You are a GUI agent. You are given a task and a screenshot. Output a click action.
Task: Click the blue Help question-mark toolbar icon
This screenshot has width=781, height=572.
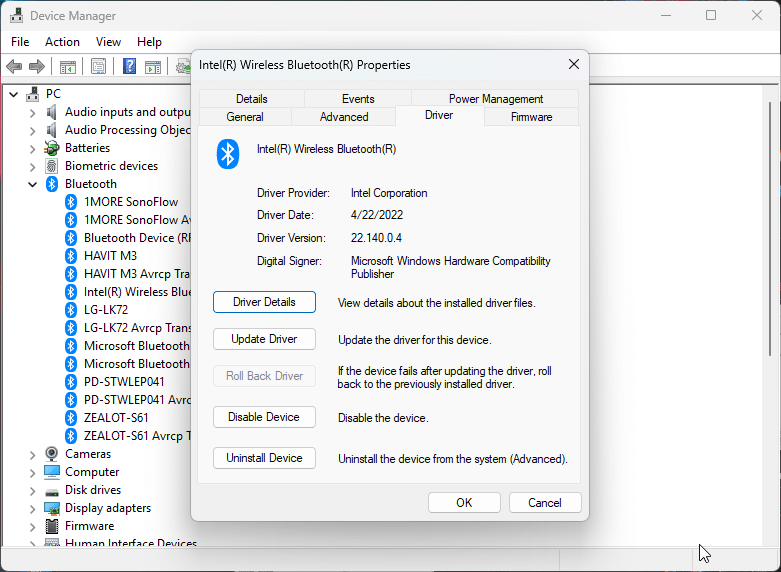130,66
